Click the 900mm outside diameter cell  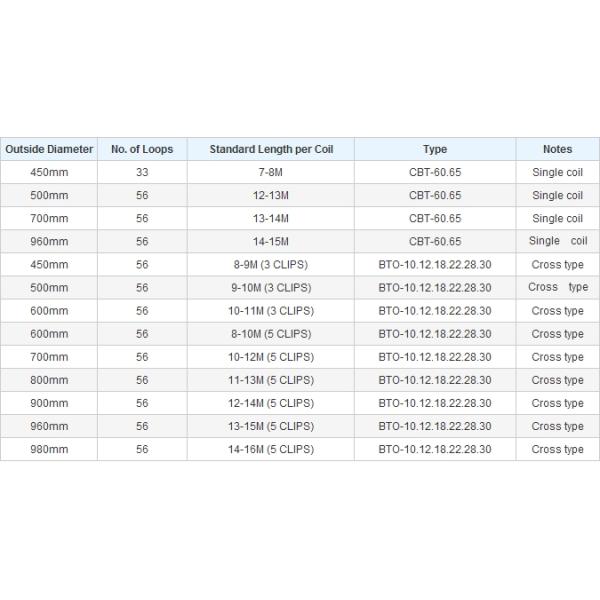click(49, 403)
